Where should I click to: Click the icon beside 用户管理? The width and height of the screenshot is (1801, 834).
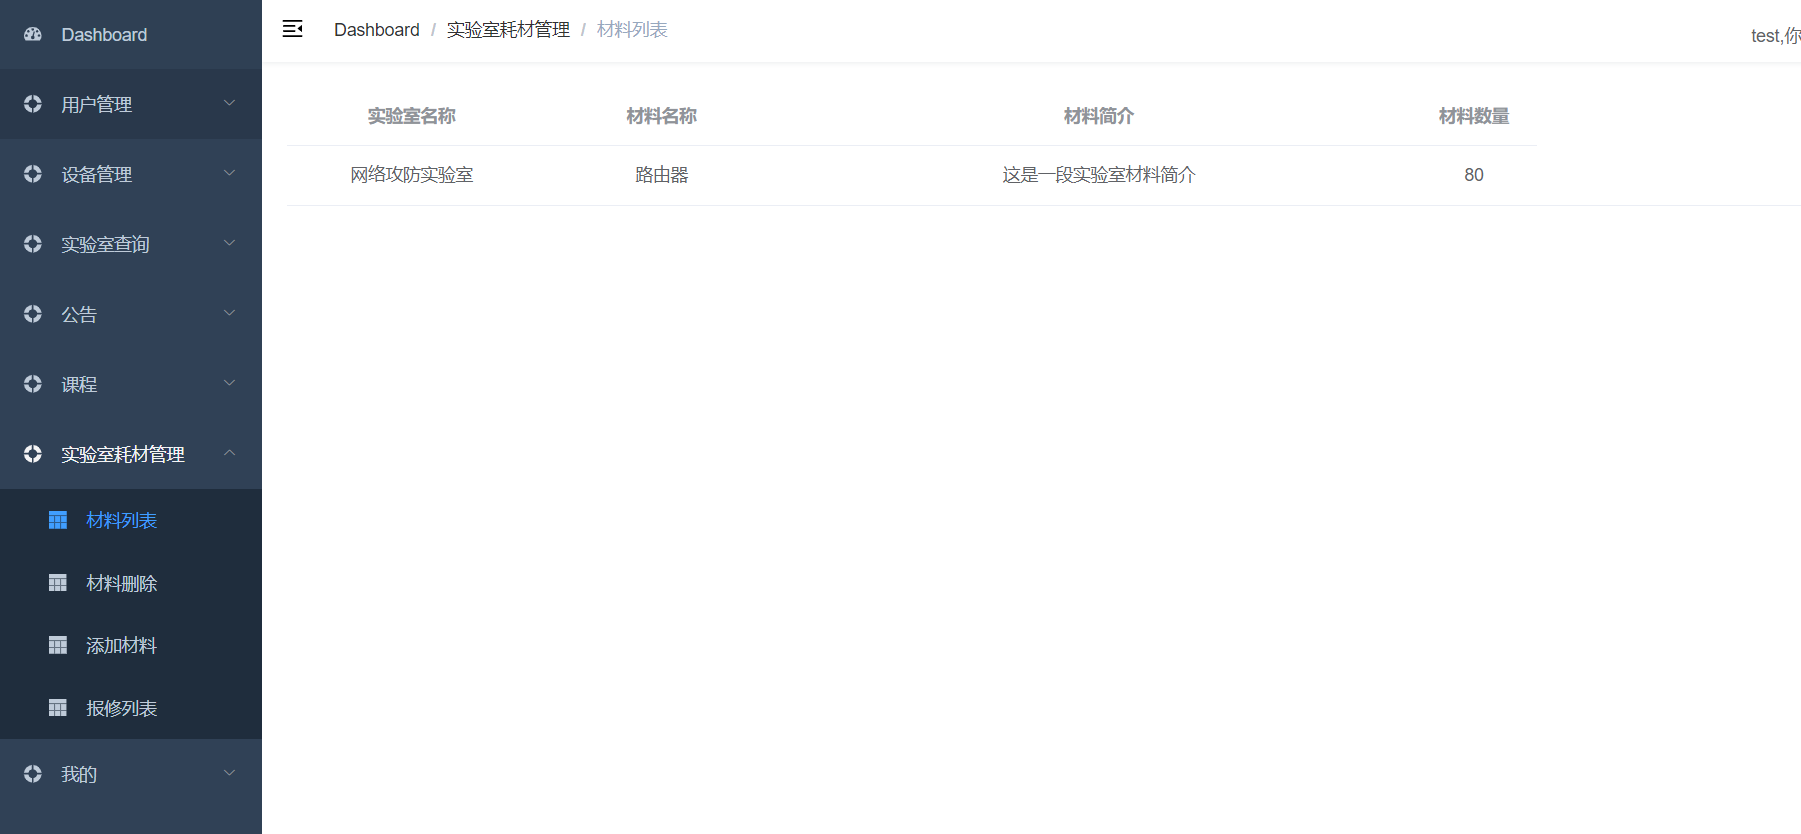(x=33, y=104)
